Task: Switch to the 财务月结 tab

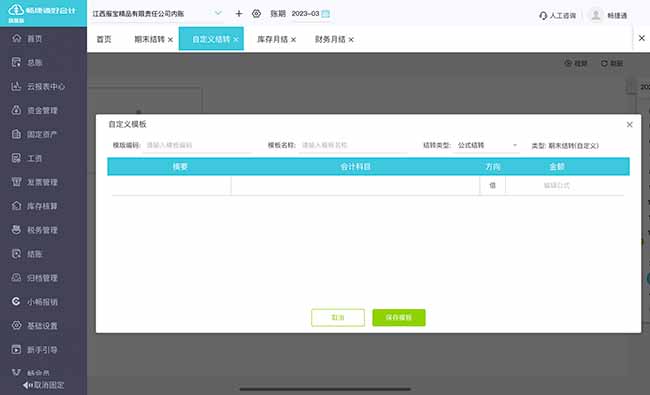Action: (330, 39)
